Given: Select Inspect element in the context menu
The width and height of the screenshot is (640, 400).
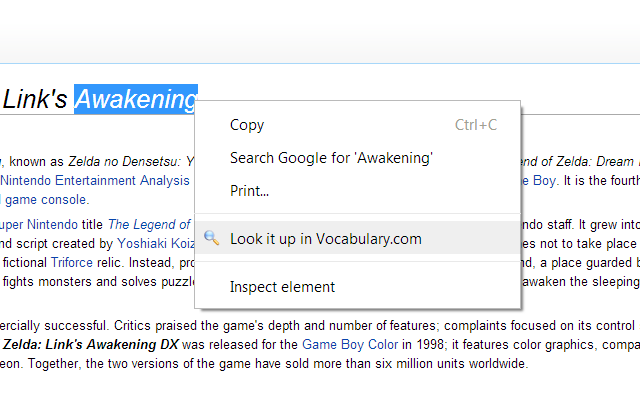Looking at the screenshot, I should (358, 287).
